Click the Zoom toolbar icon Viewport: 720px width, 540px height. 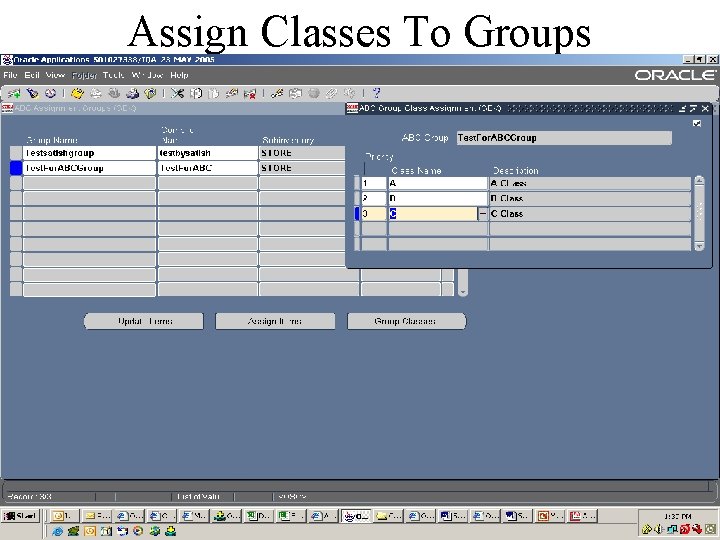295,94
